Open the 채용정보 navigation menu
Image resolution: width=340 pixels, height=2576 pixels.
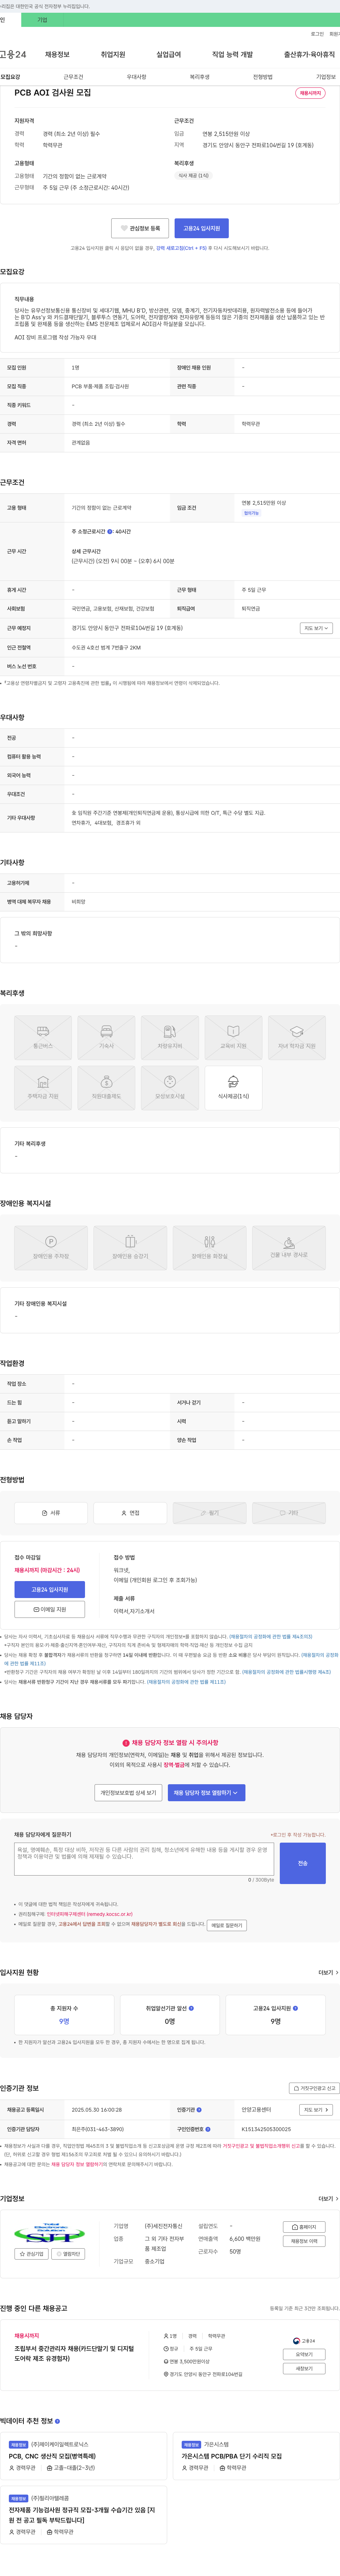coord(57,54)
